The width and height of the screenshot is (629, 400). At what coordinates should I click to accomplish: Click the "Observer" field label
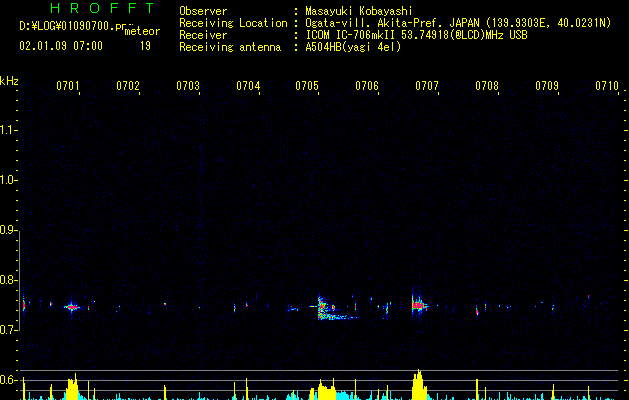[203, 11]
